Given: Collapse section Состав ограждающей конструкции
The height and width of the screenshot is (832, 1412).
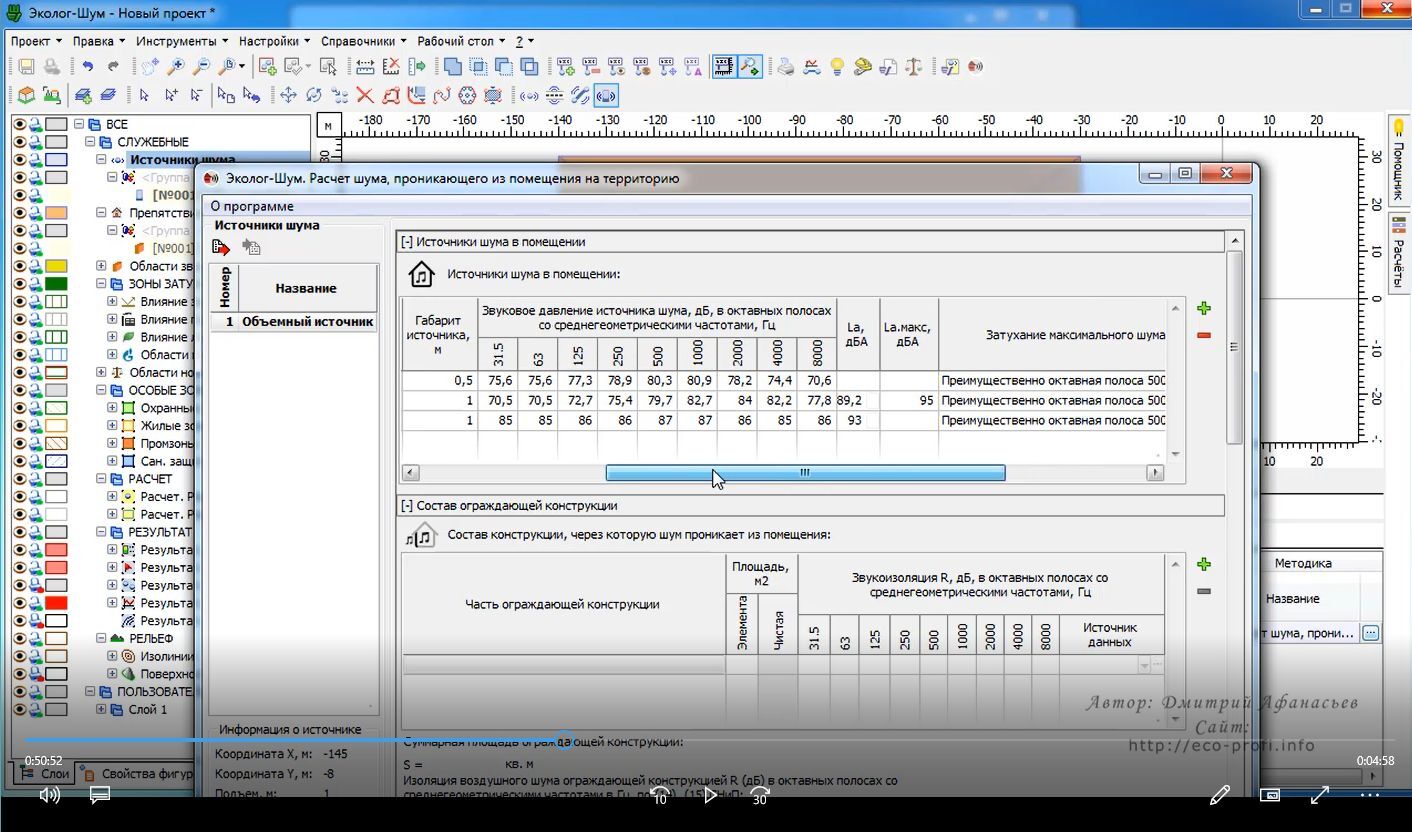Looking at the screenshot, I should (407, 506).
